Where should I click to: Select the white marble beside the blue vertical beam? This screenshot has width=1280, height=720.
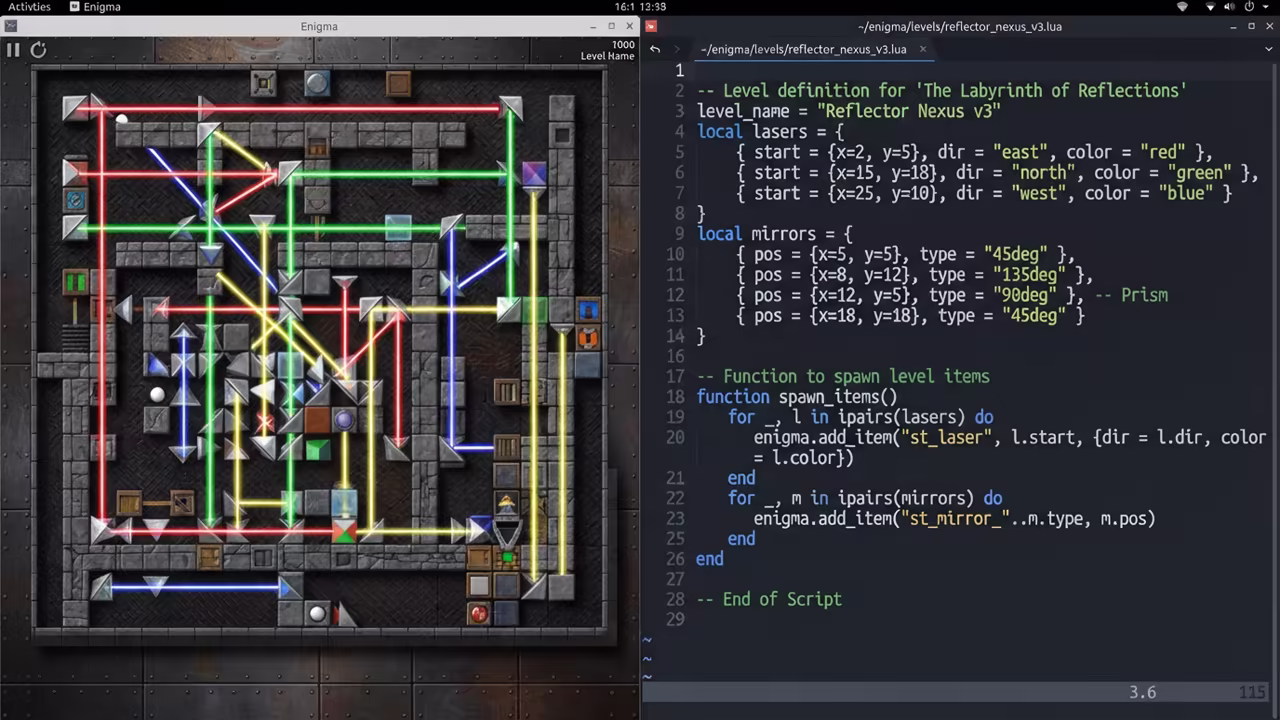[157, 394]
